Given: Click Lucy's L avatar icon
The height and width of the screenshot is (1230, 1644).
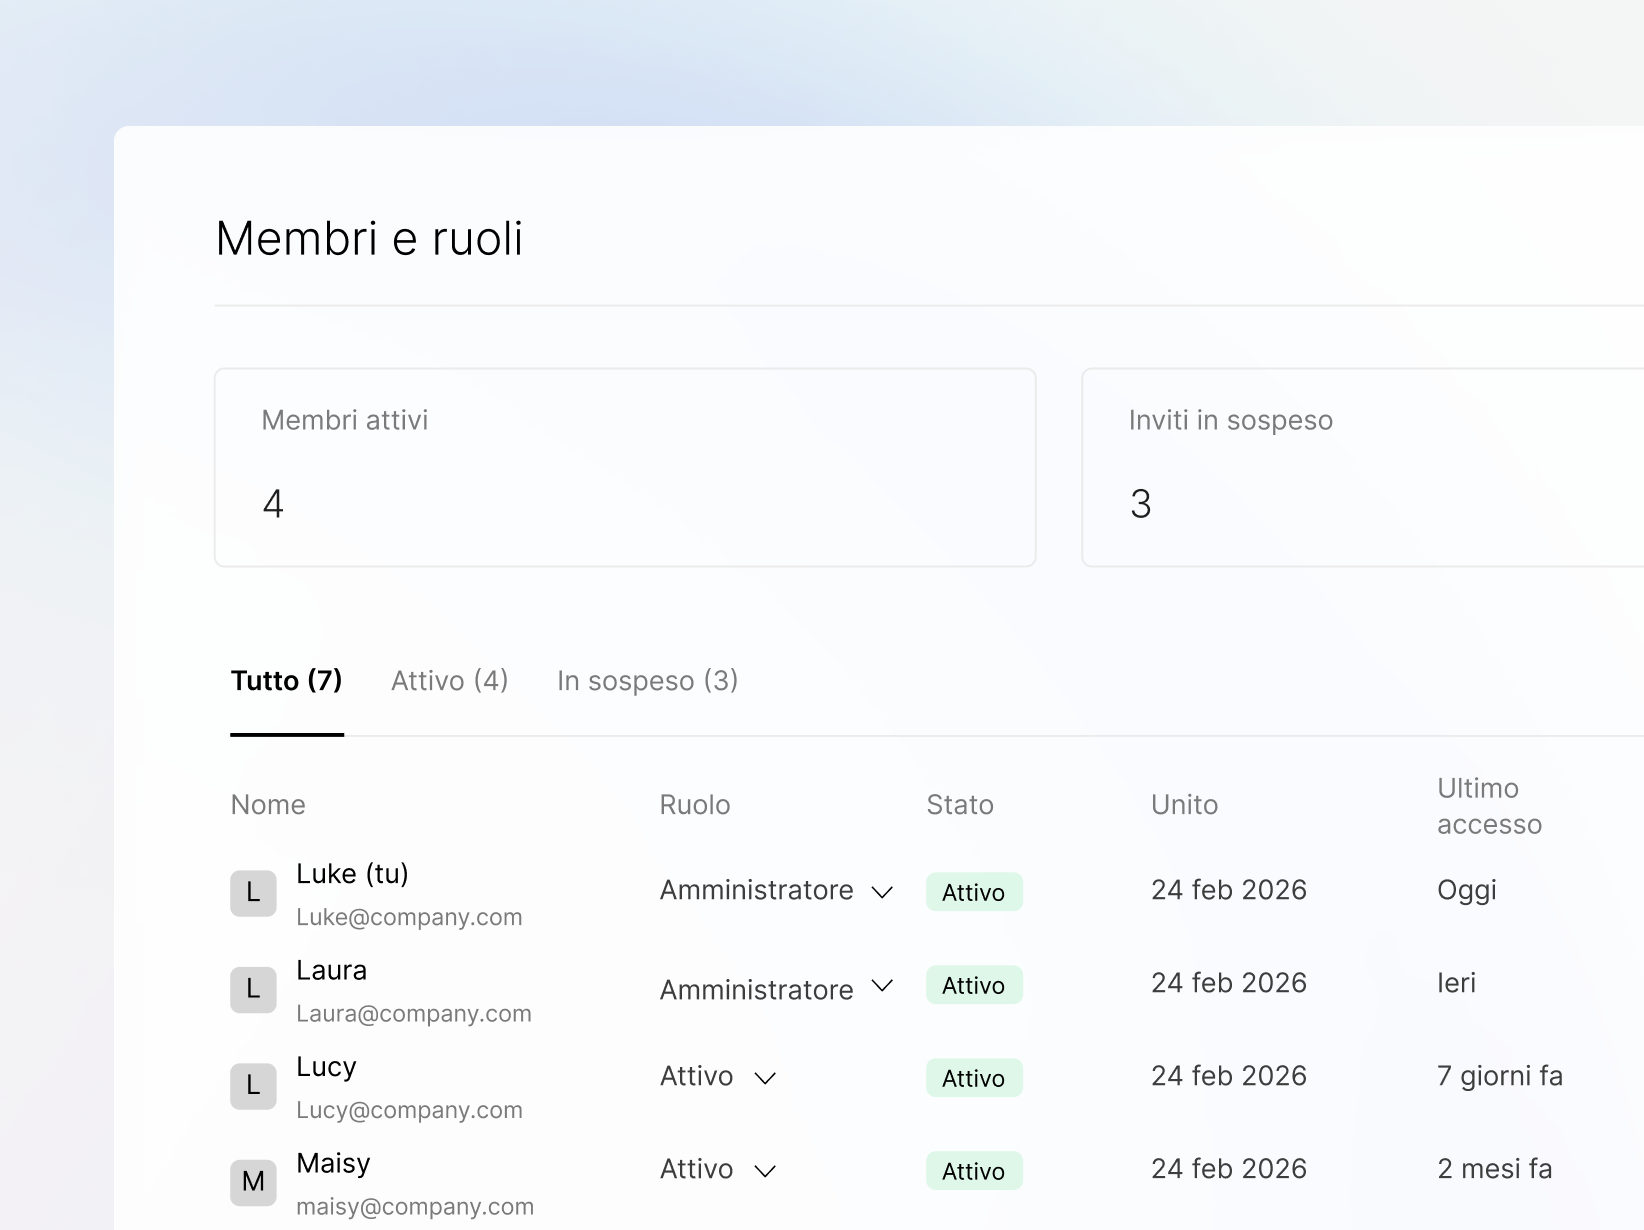Looking at the screenshot, I should [x=254, y=1086].
